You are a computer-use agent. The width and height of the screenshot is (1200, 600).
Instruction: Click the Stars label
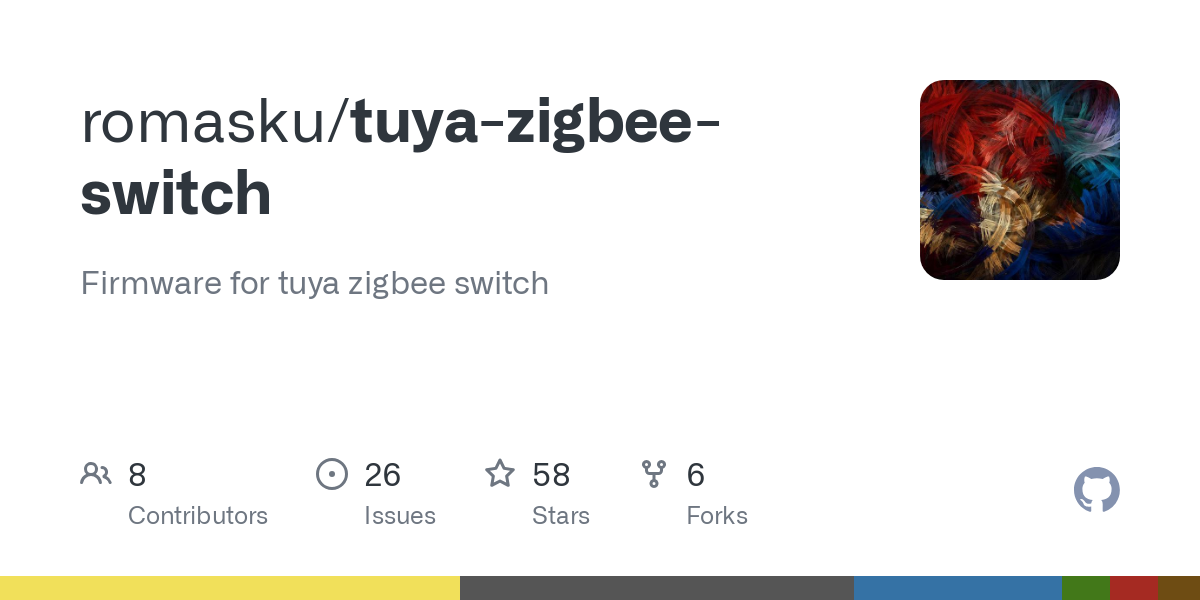(x=561, y=516)
